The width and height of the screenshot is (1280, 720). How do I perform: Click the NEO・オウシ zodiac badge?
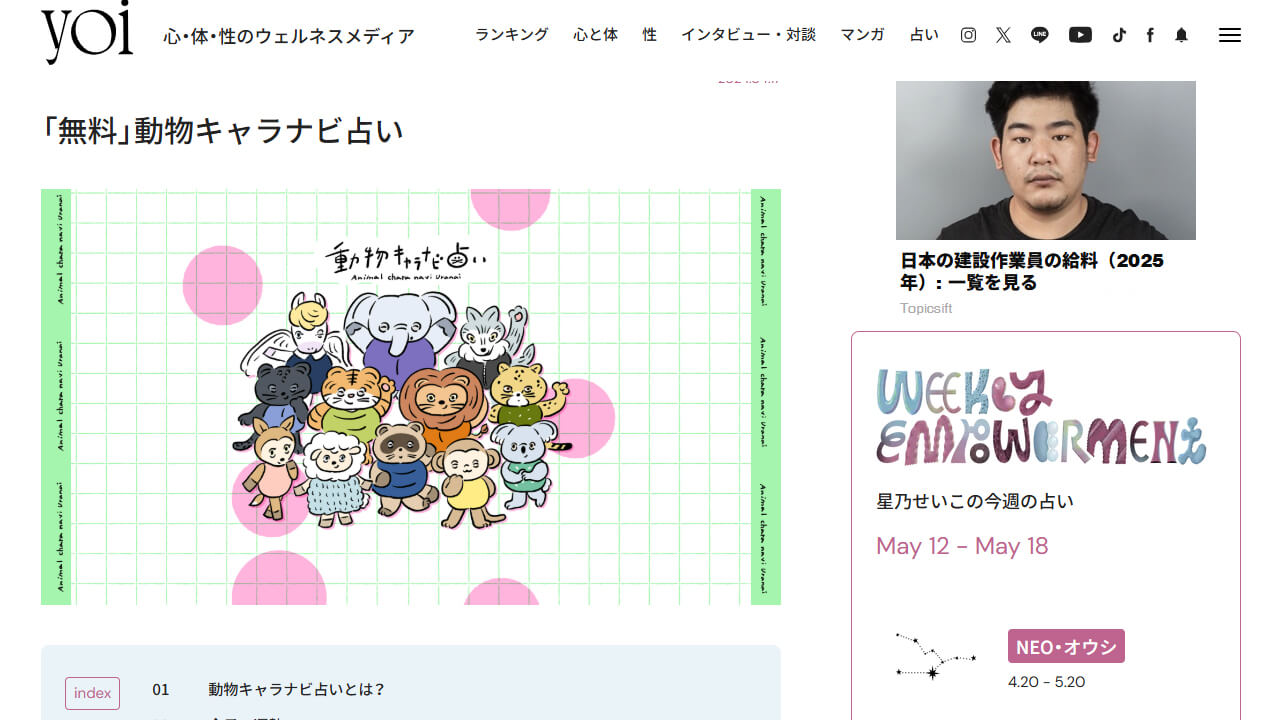click(1066, 646)
